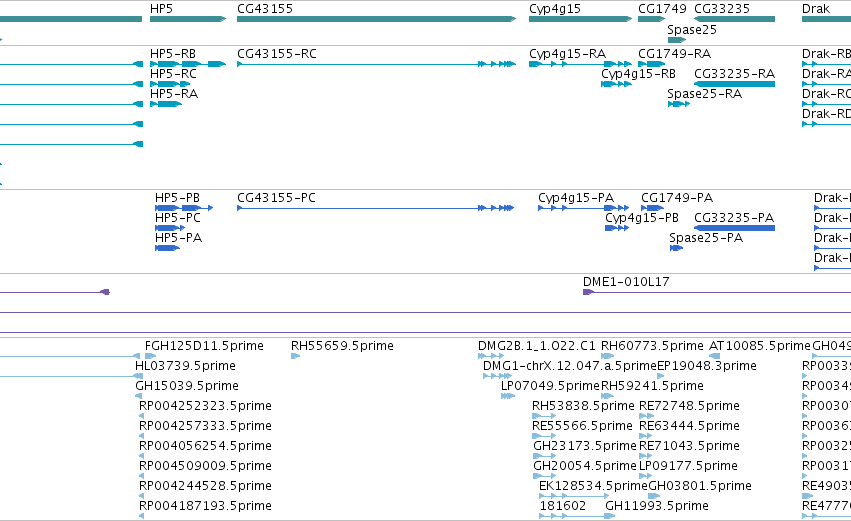Click the Spase25-RA transcript label
The width and height of the screenshot is (851, 521).
pyautogui.click(x=704, y=94)
